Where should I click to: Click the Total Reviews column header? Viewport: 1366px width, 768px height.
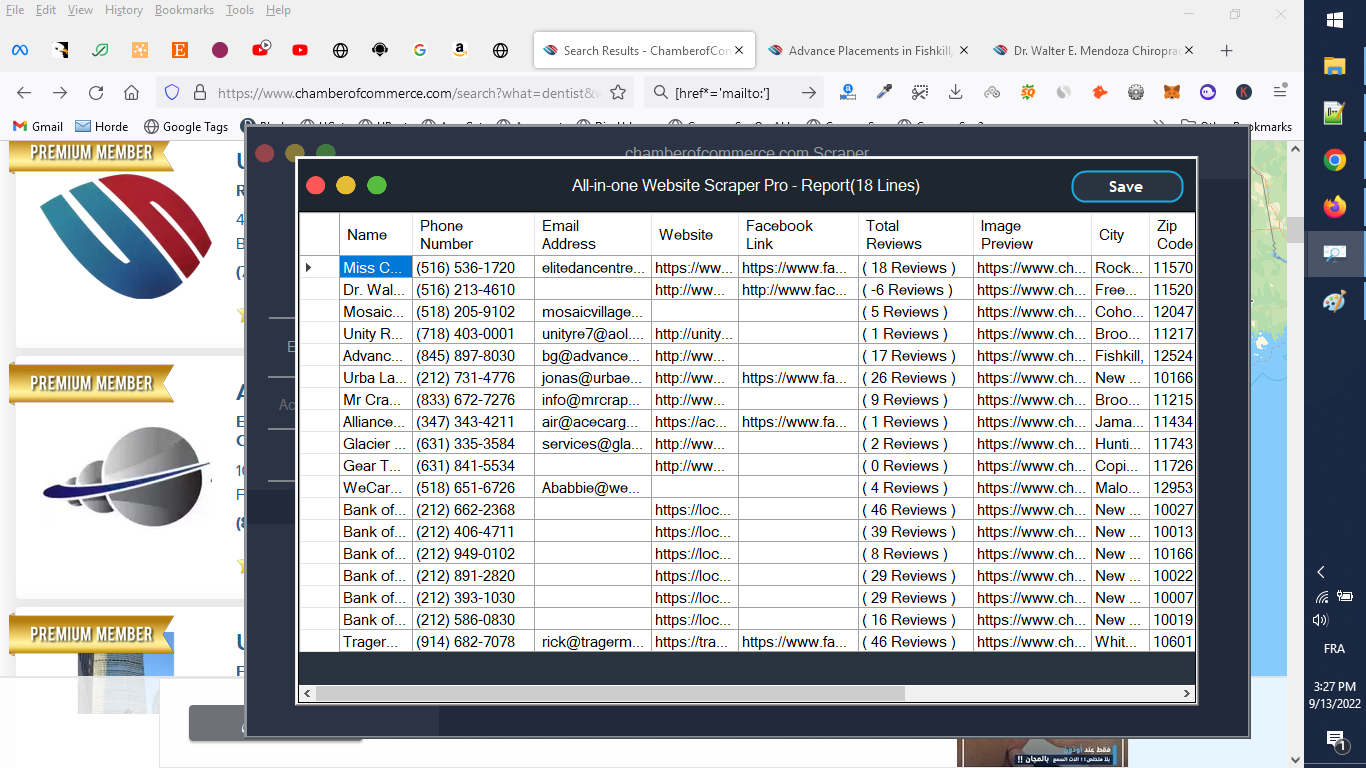click(916, 235)
